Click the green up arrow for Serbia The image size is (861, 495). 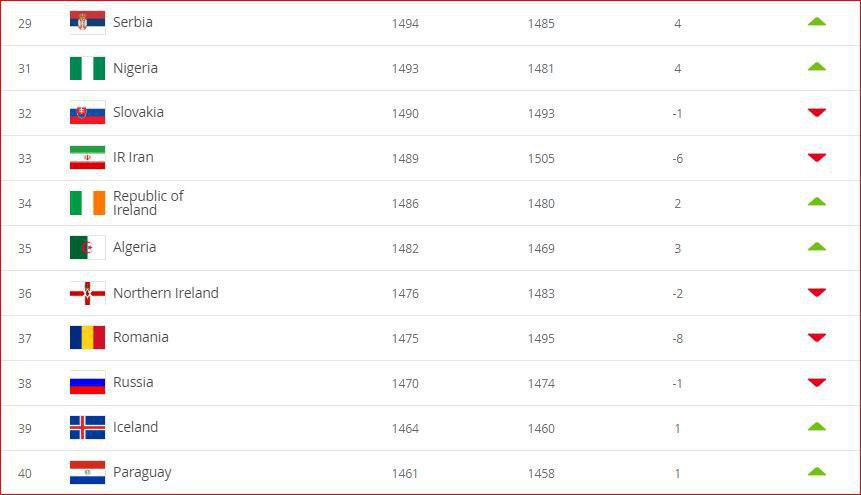(817, 22)
